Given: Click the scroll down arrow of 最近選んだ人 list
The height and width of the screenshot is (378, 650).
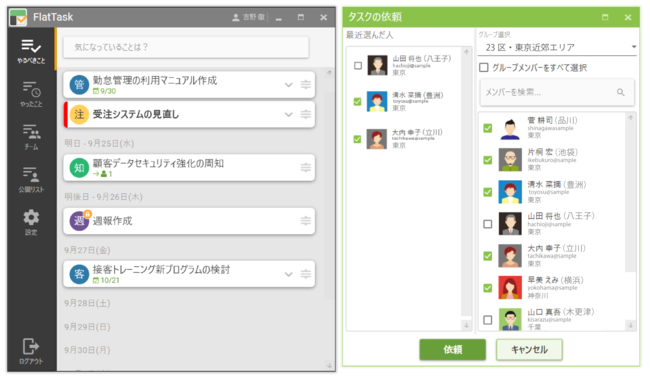Looking at the screenshot, I should click(x=466, y=325).
